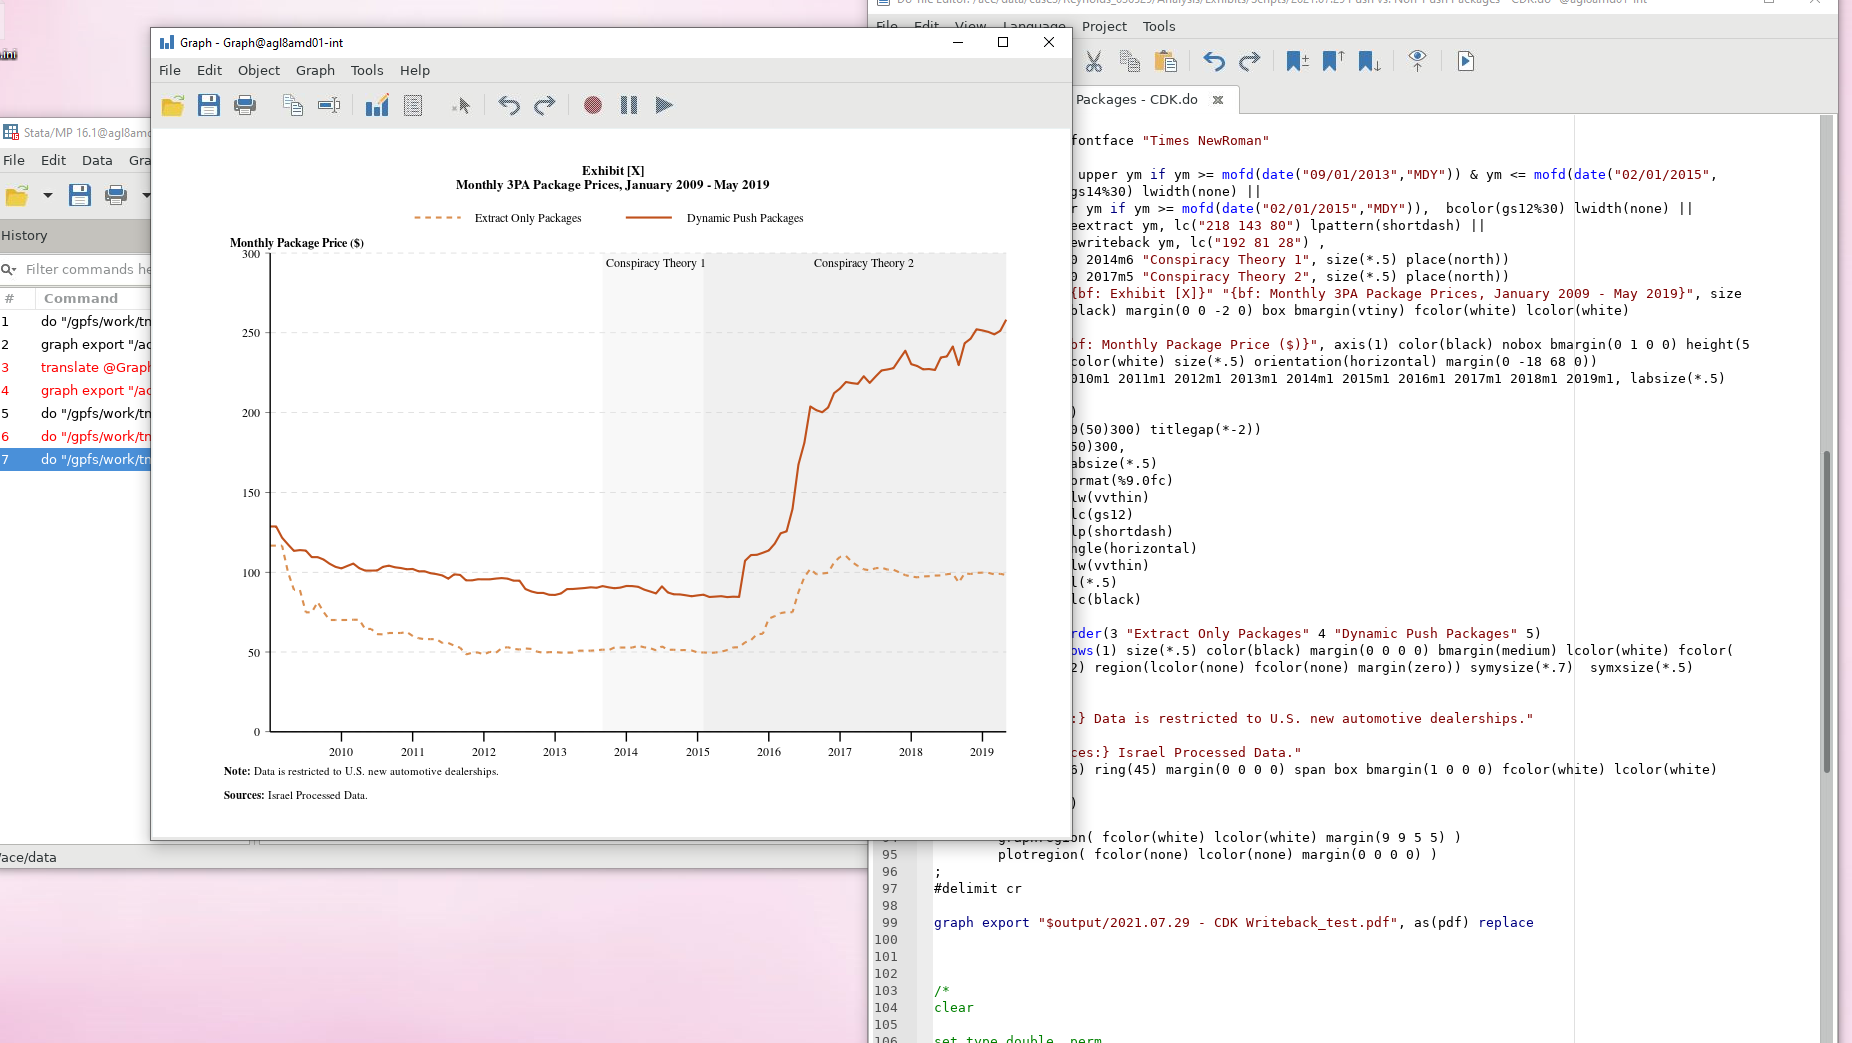This screenshot has width=1852, height=1043.
Task: Toggle the show file in viewer eye icon
Action: pyautogui.click(x=1417, y=62)
